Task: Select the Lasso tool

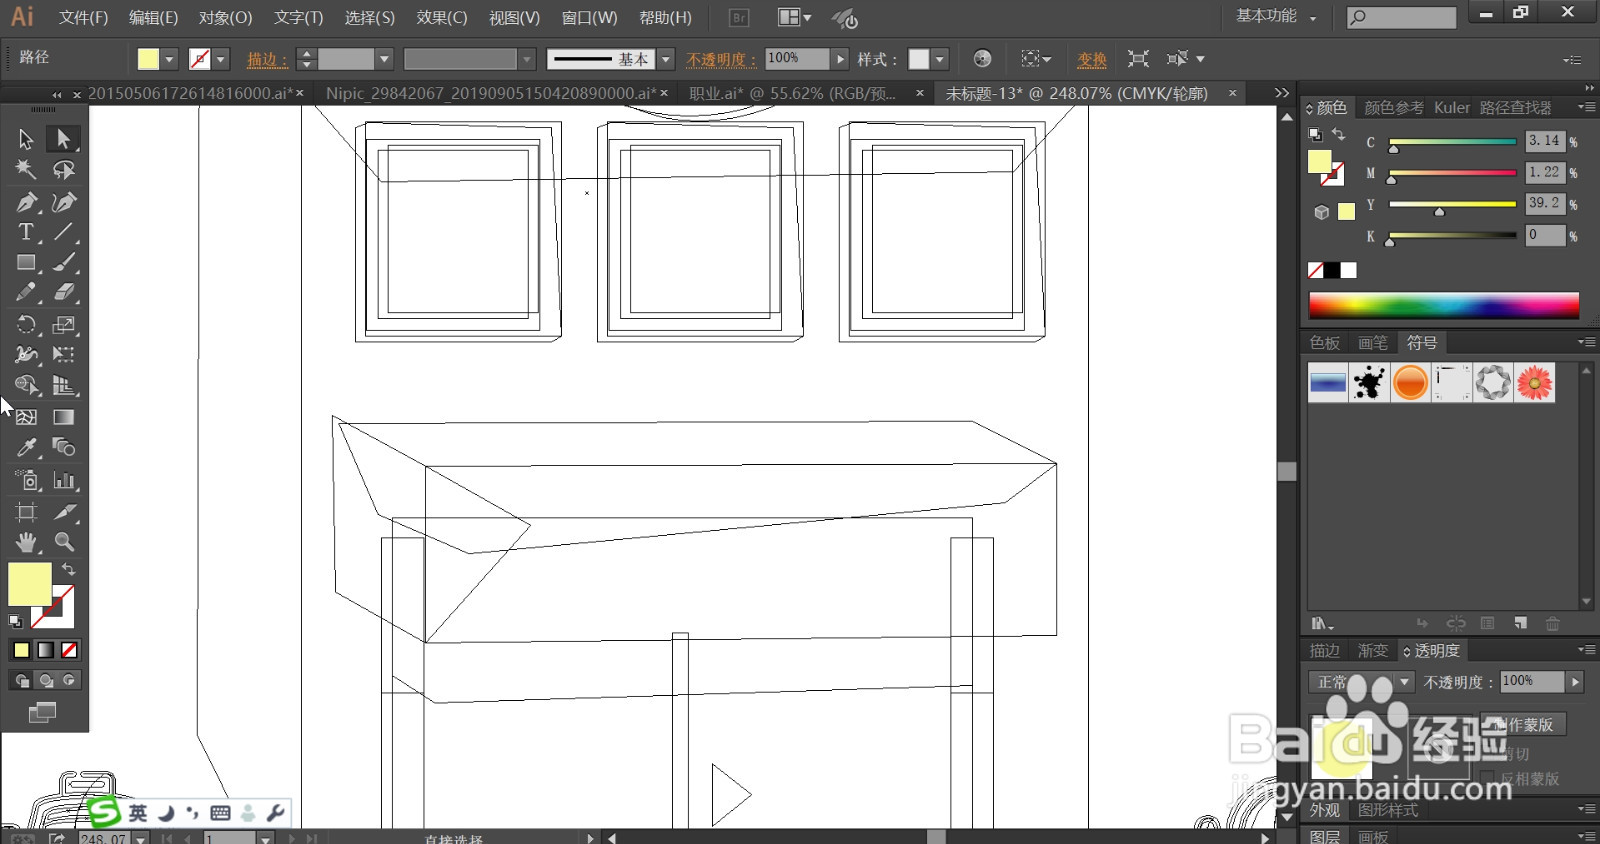Action: 63,170
